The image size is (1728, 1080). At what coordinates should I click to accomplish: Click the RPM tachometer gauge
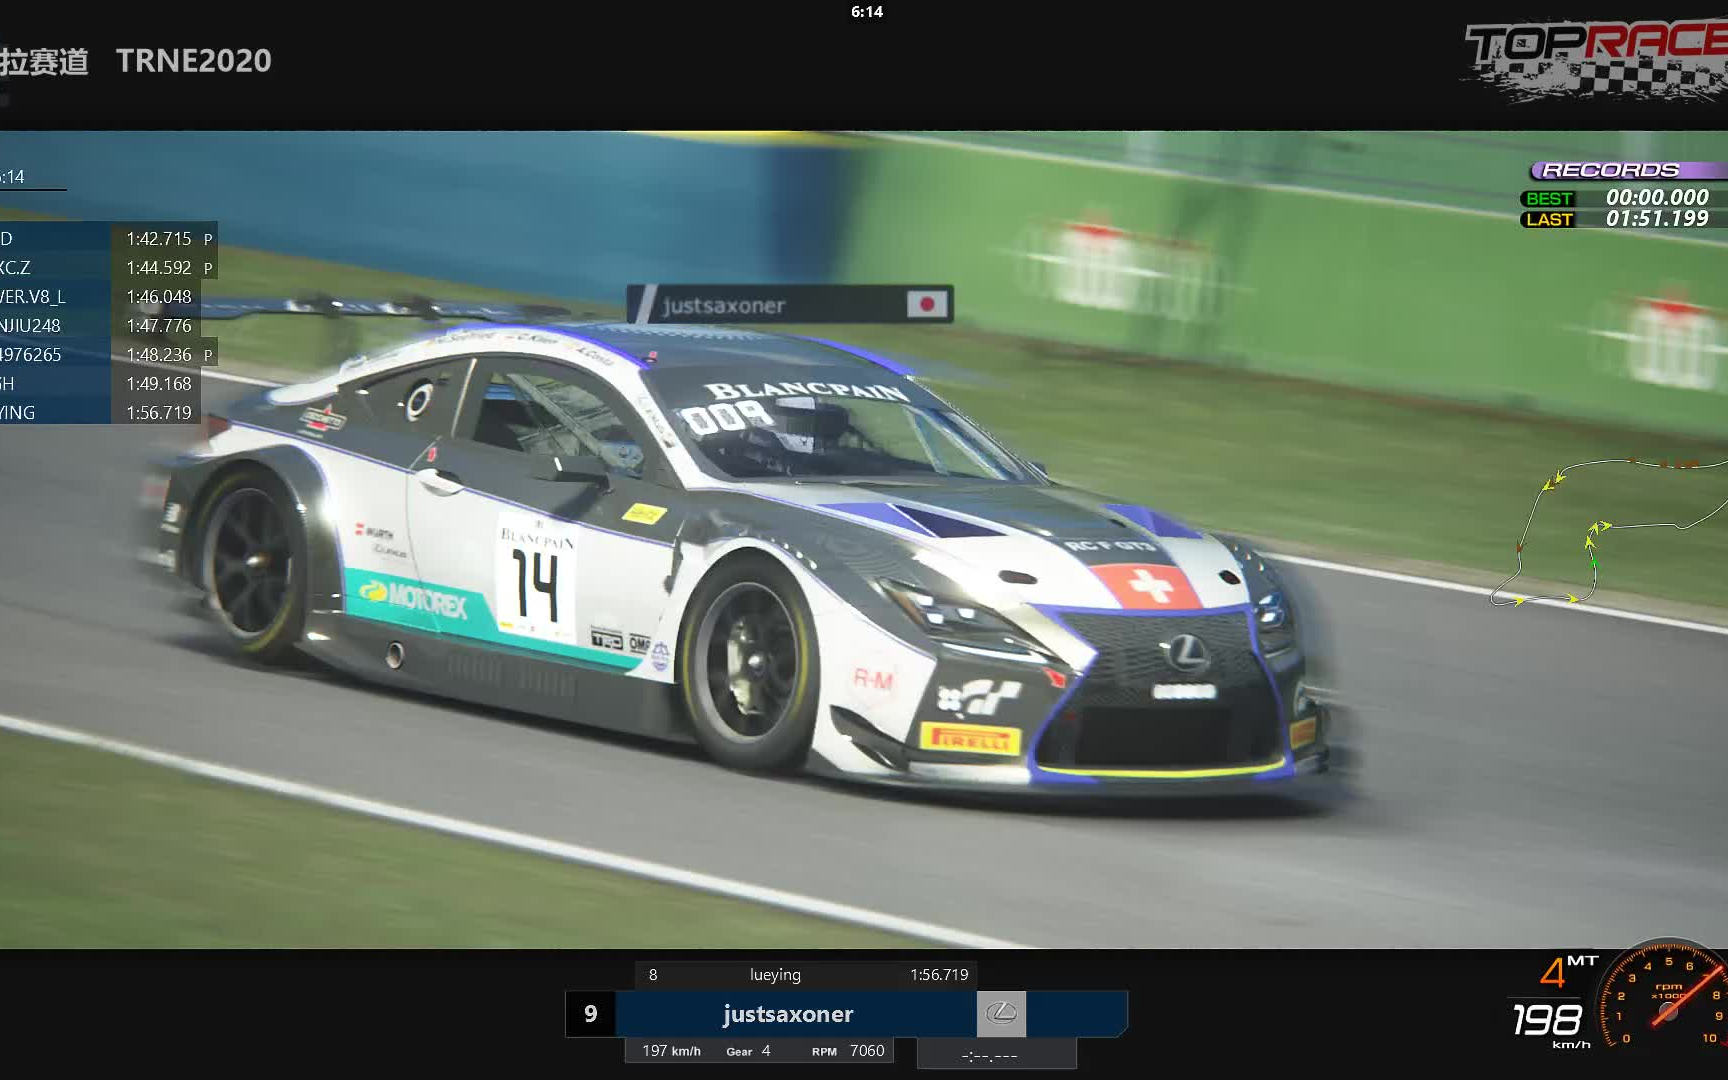pos(1666,996)
